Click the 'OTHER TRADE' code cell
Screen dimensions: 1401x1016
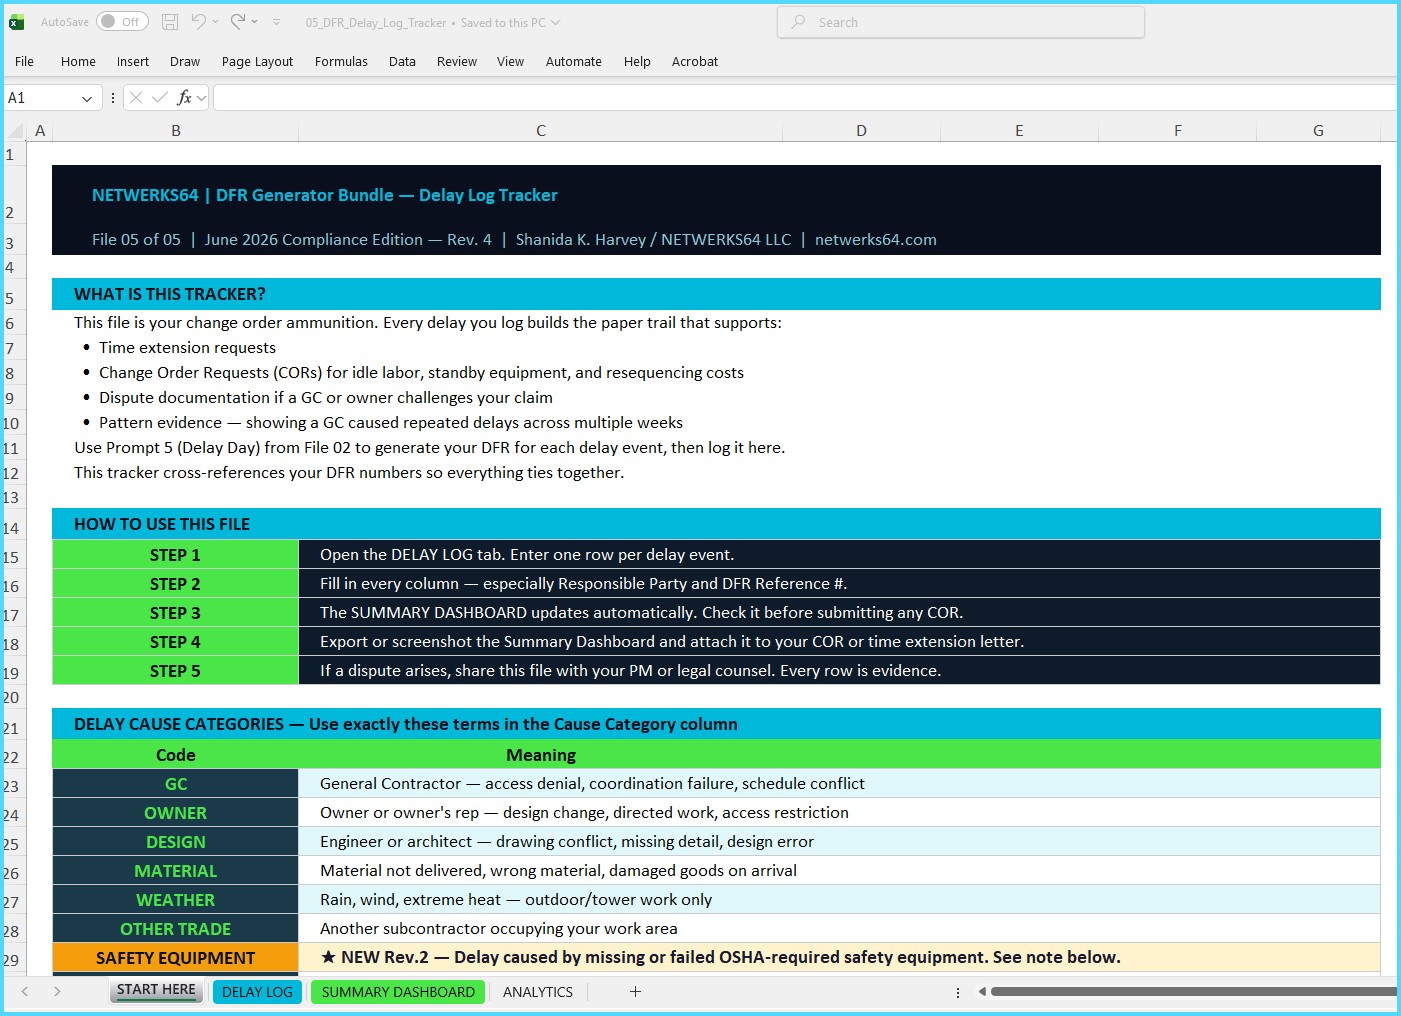pos(175,929)
